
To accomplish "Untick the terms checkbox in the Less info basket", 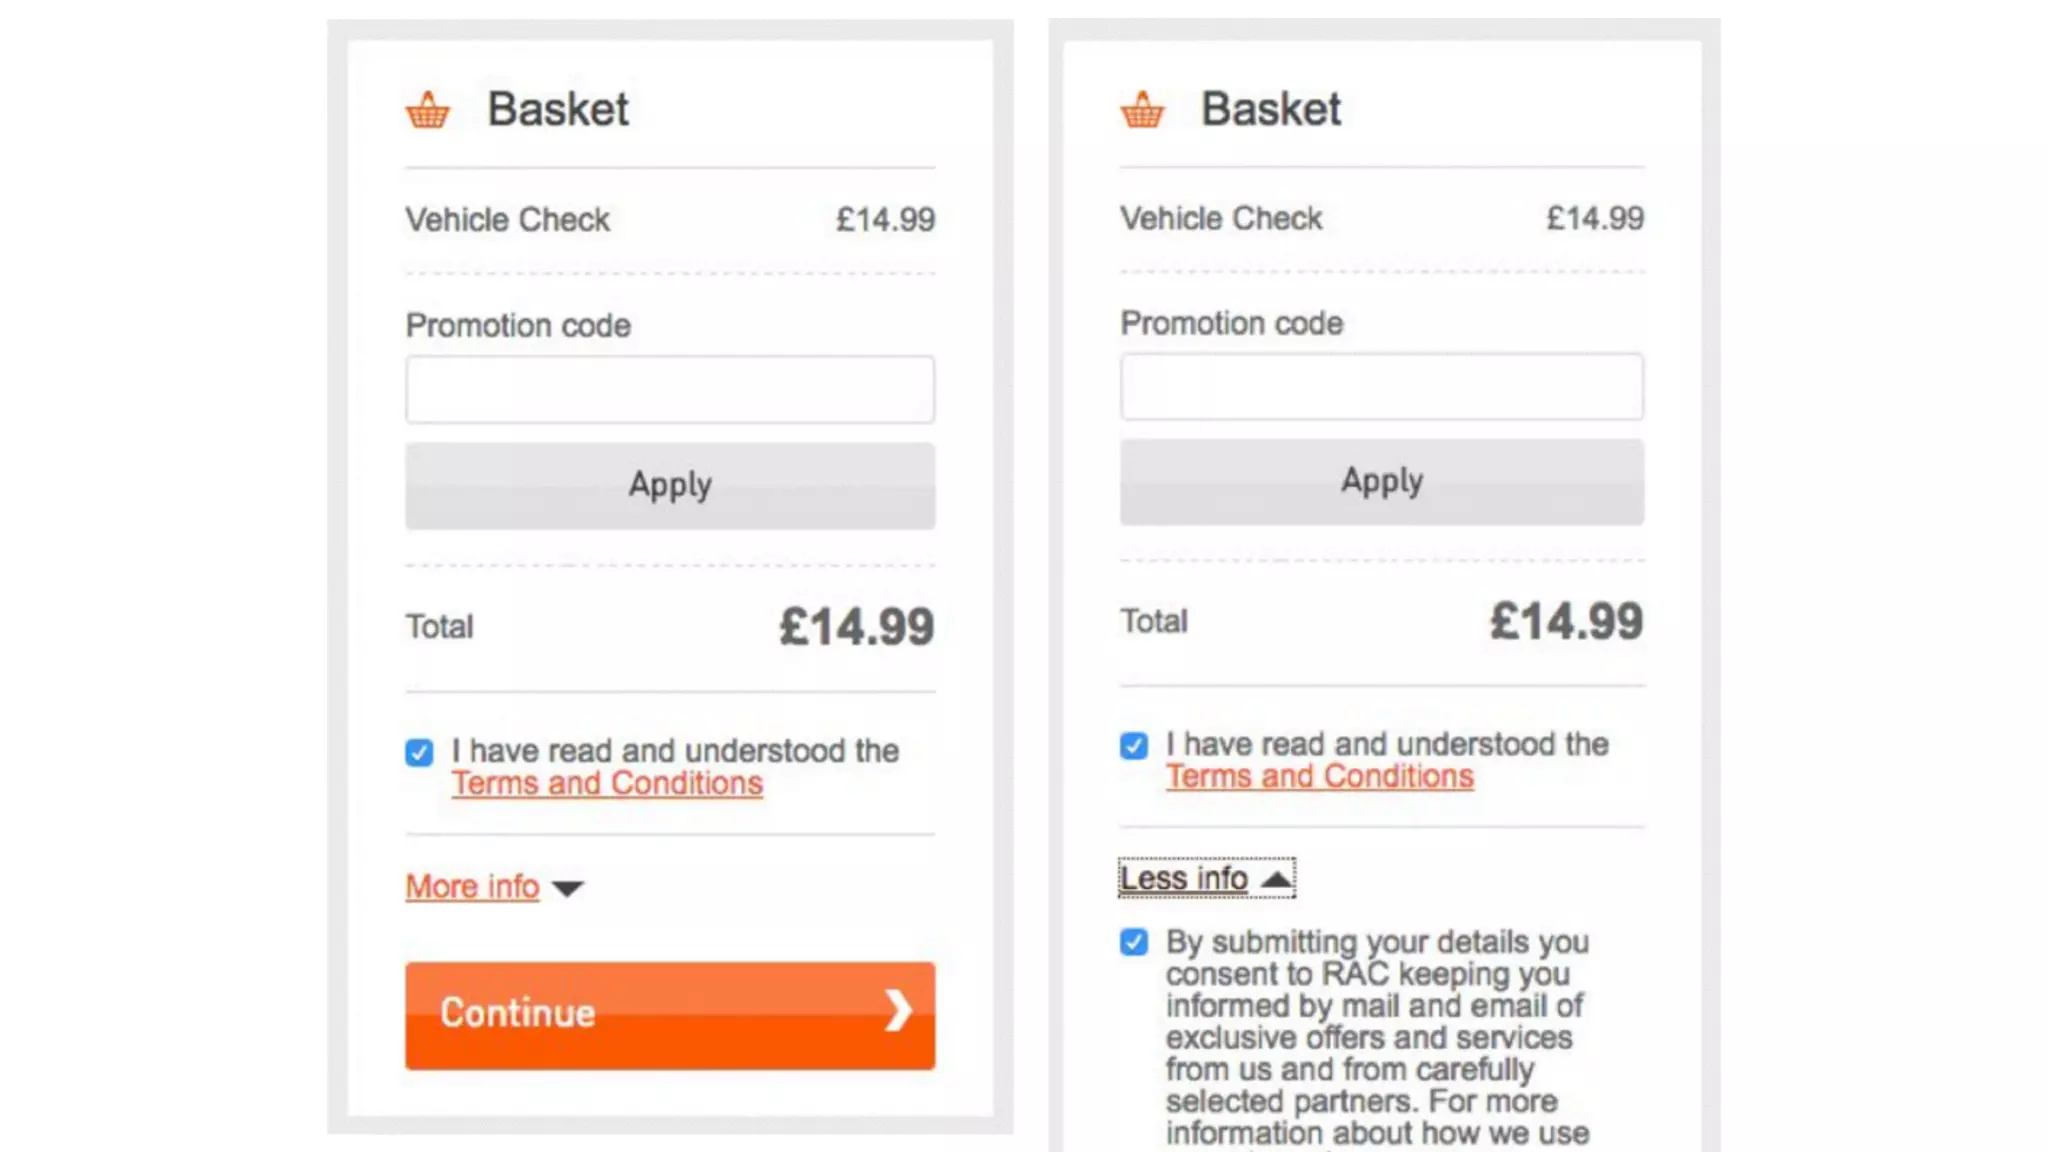I will pyautogui.click(x=1134, y=746).
